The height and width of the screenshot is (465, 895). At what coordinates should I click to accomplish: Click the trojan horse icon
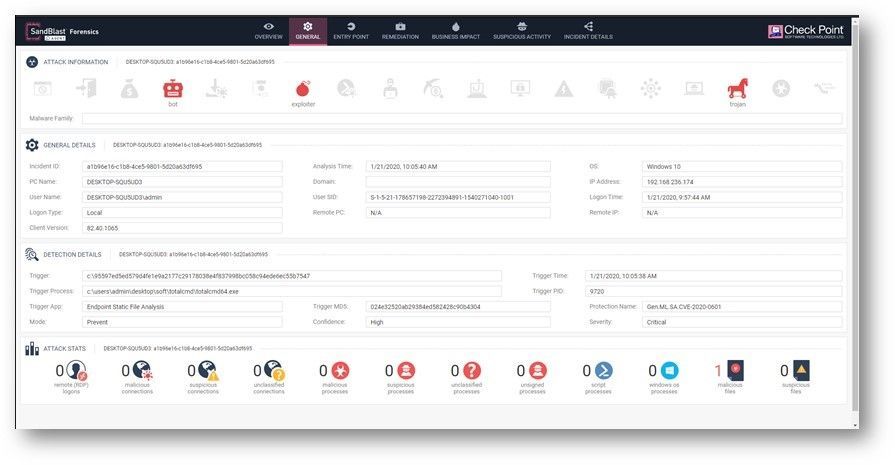point(737,89)
